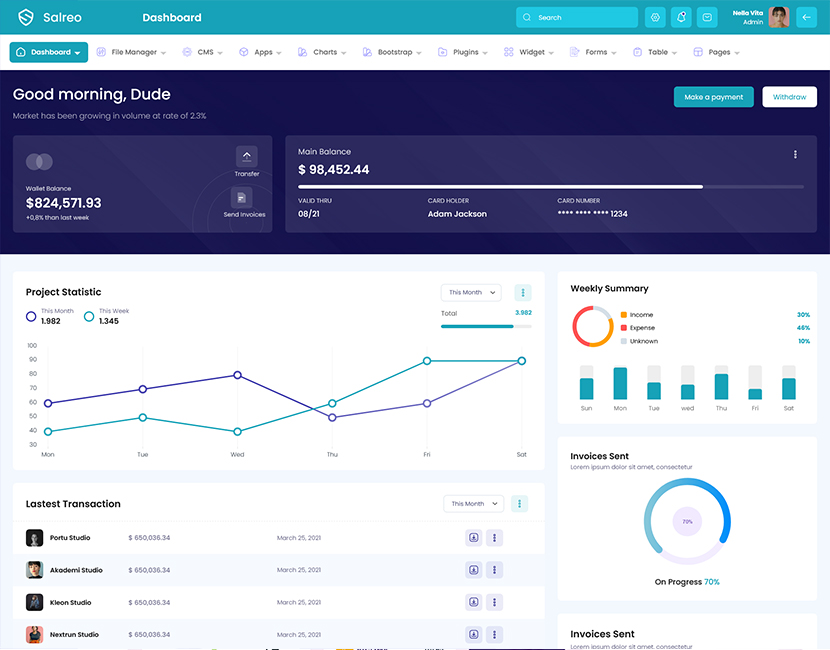Open Main Balance card three-dot menu

click(x=795, y=155)
